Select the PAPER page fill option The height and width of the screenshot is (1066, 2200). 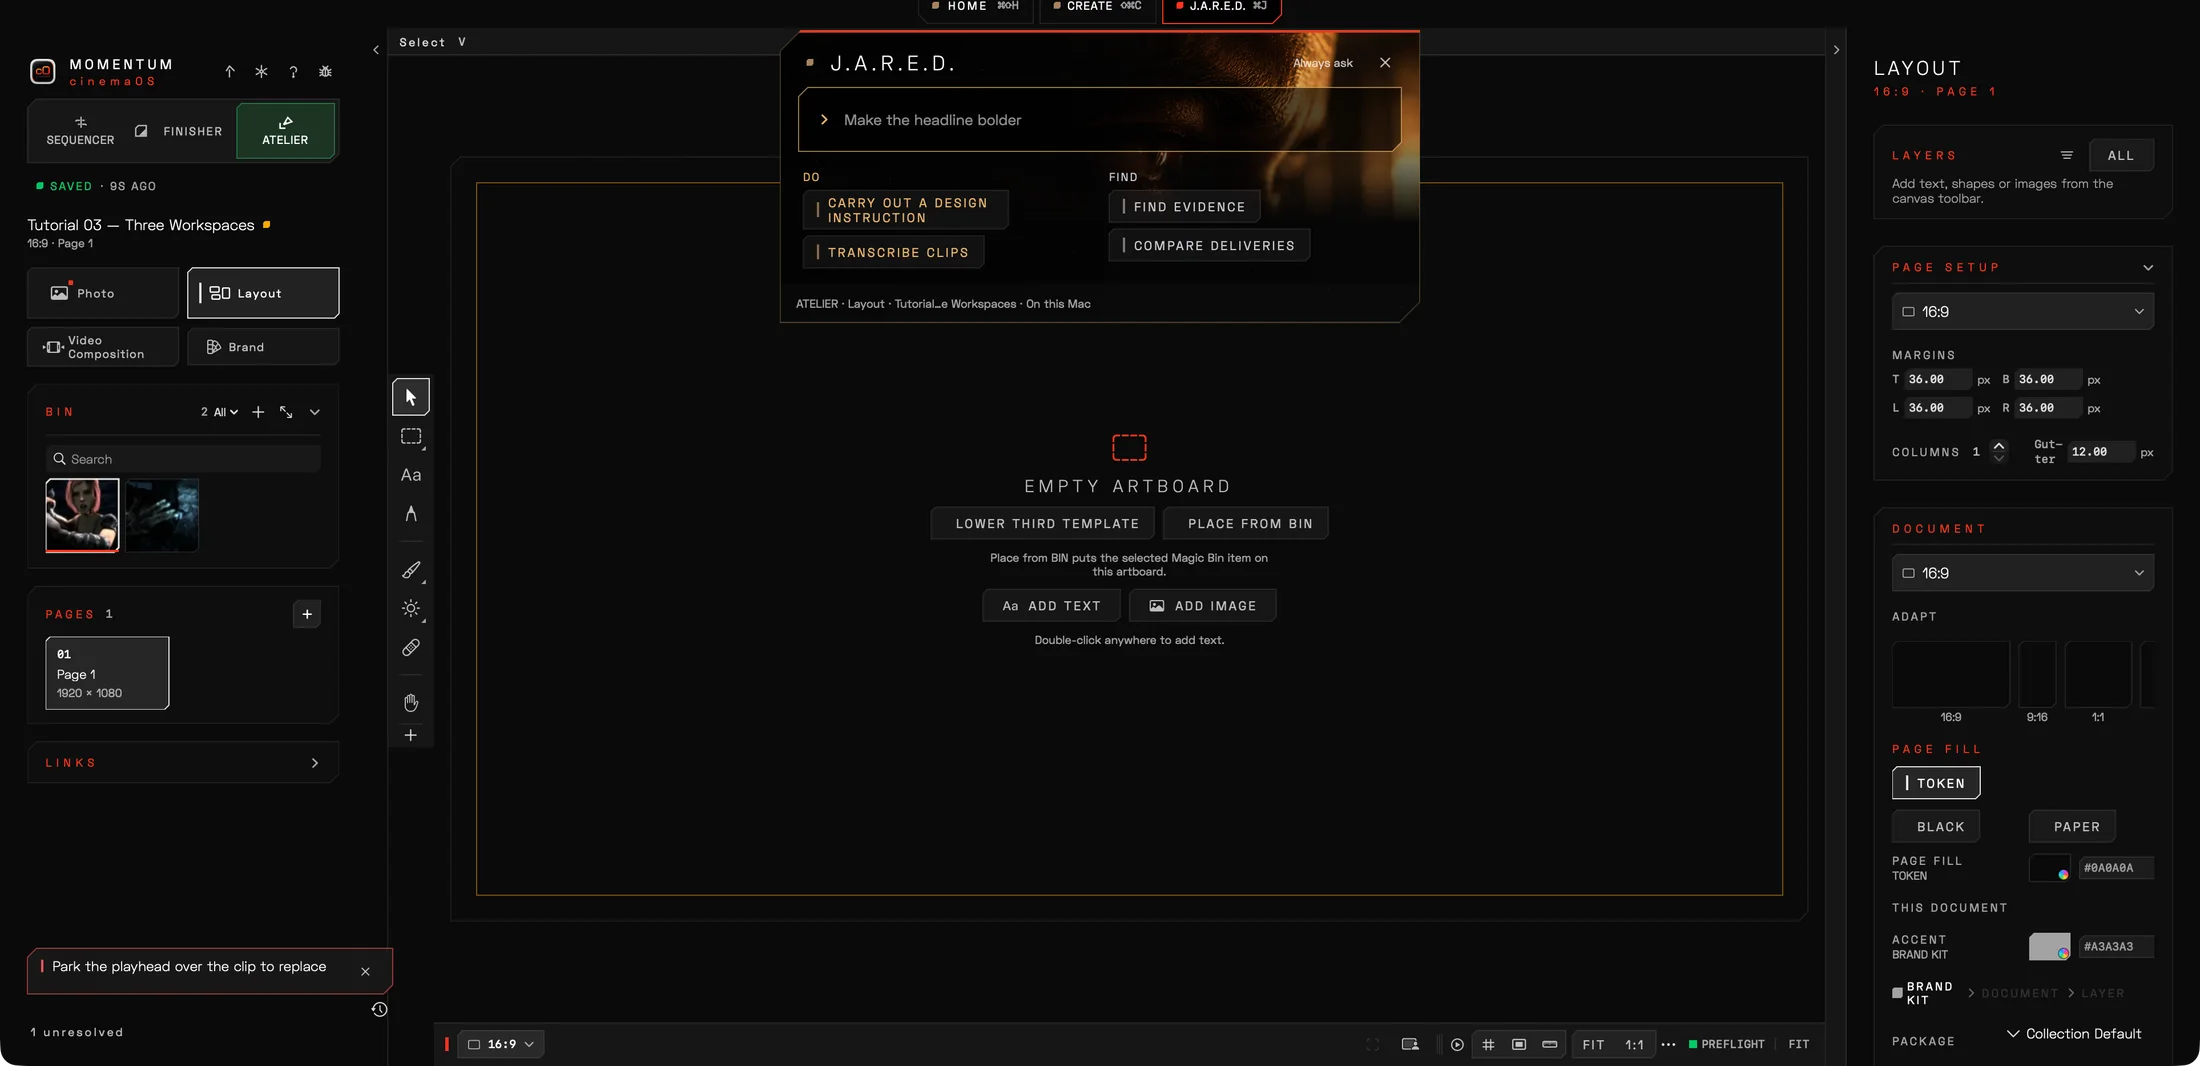(2072, 827)
